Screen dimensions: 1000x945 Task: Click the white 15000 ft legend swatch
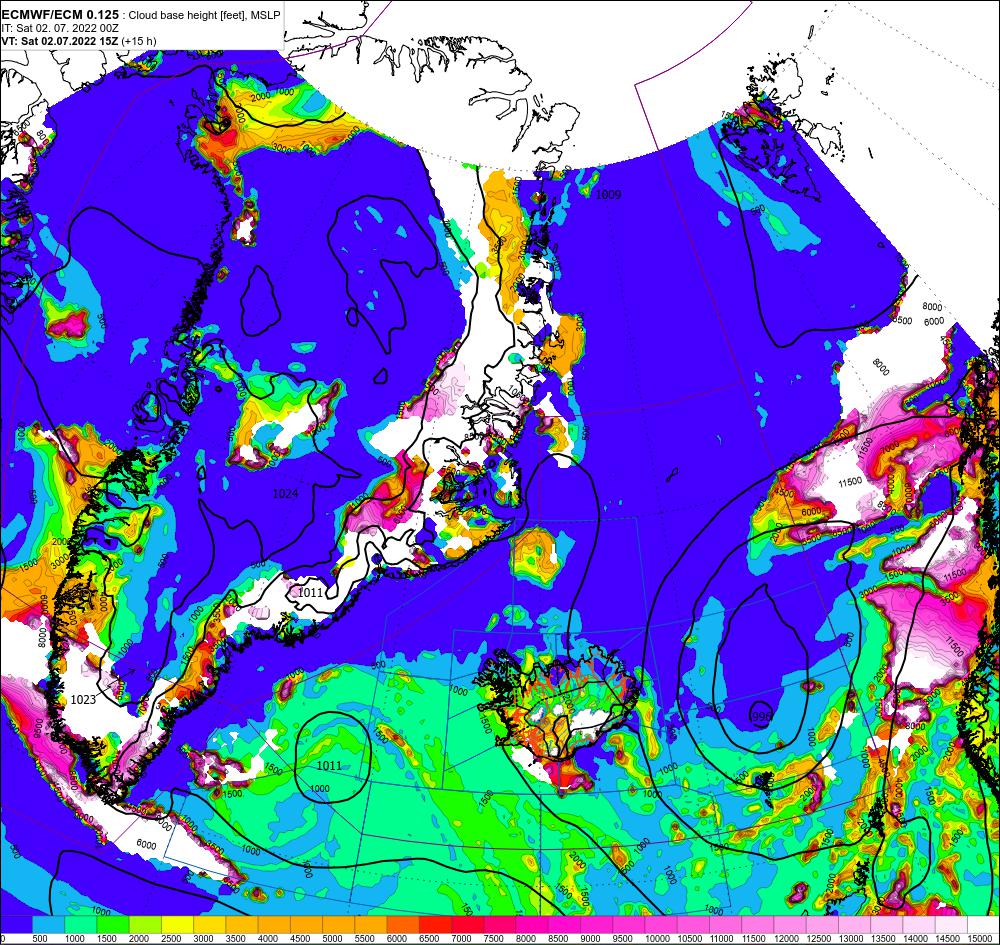983,924
